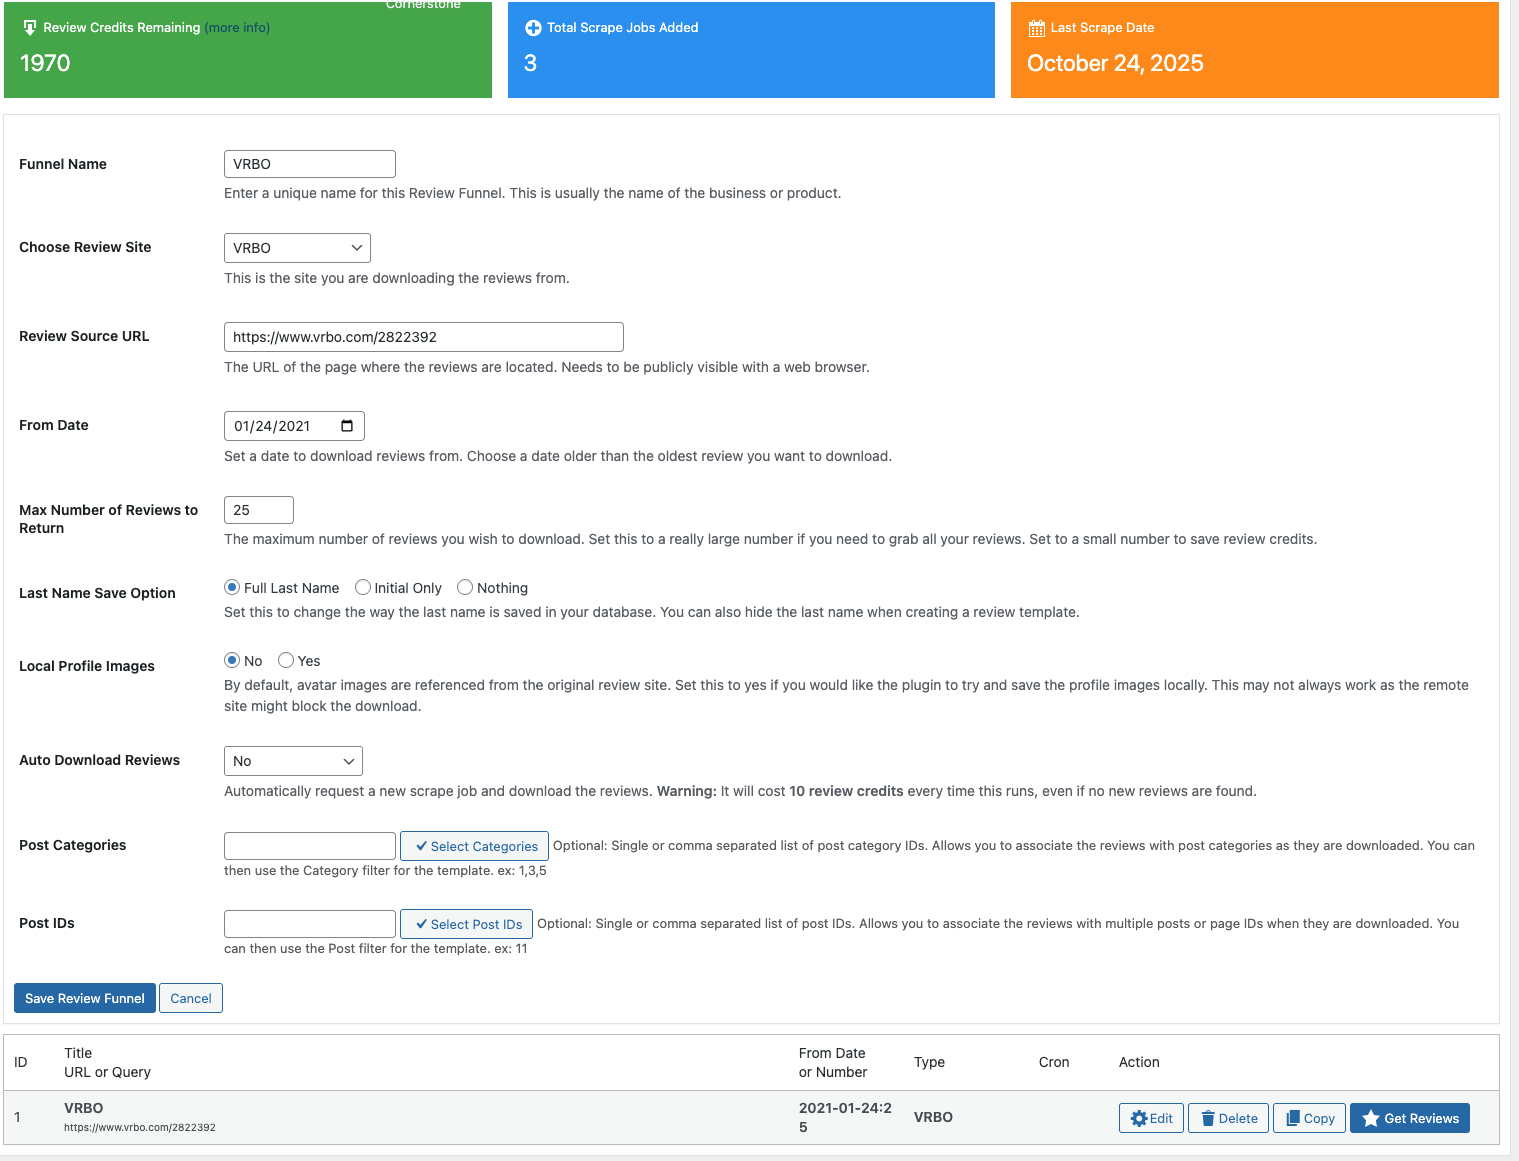The image size is (1519, 1161).
Task: Select the Initial Only radio option
Action: pos(363,588)
